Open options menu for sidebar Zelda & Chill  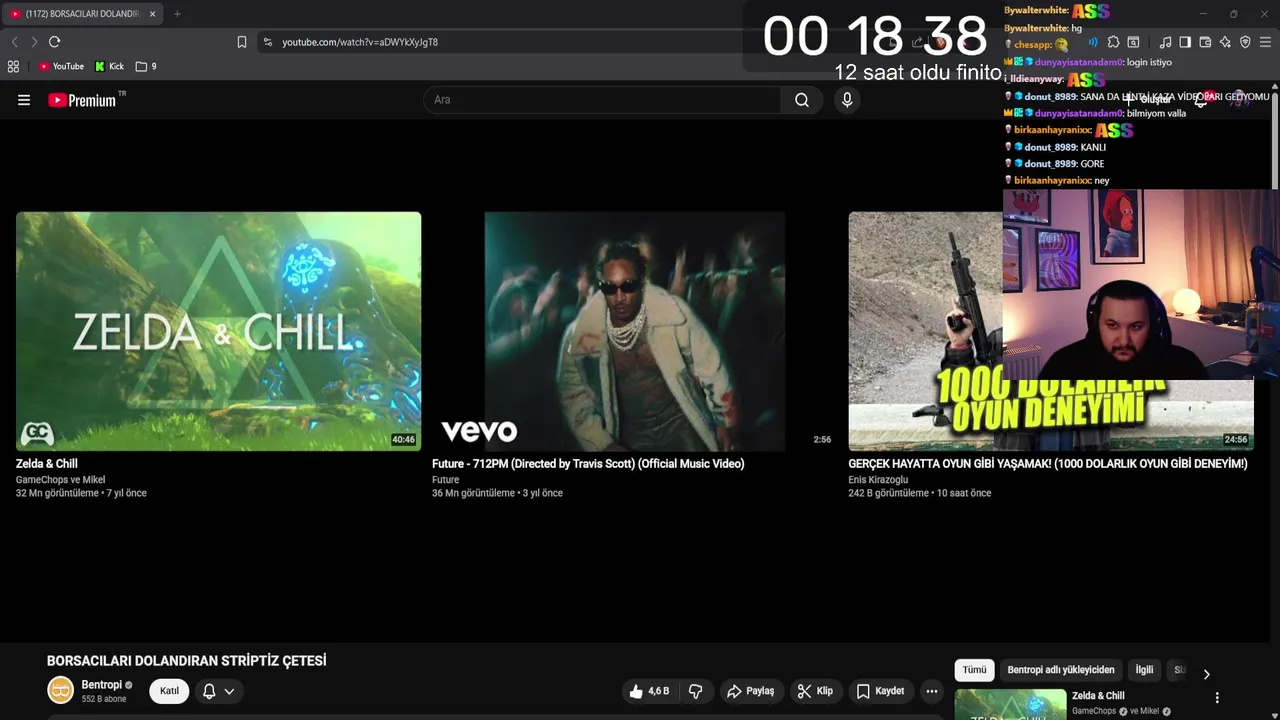pyautogui.click(x=1217, y=698)
